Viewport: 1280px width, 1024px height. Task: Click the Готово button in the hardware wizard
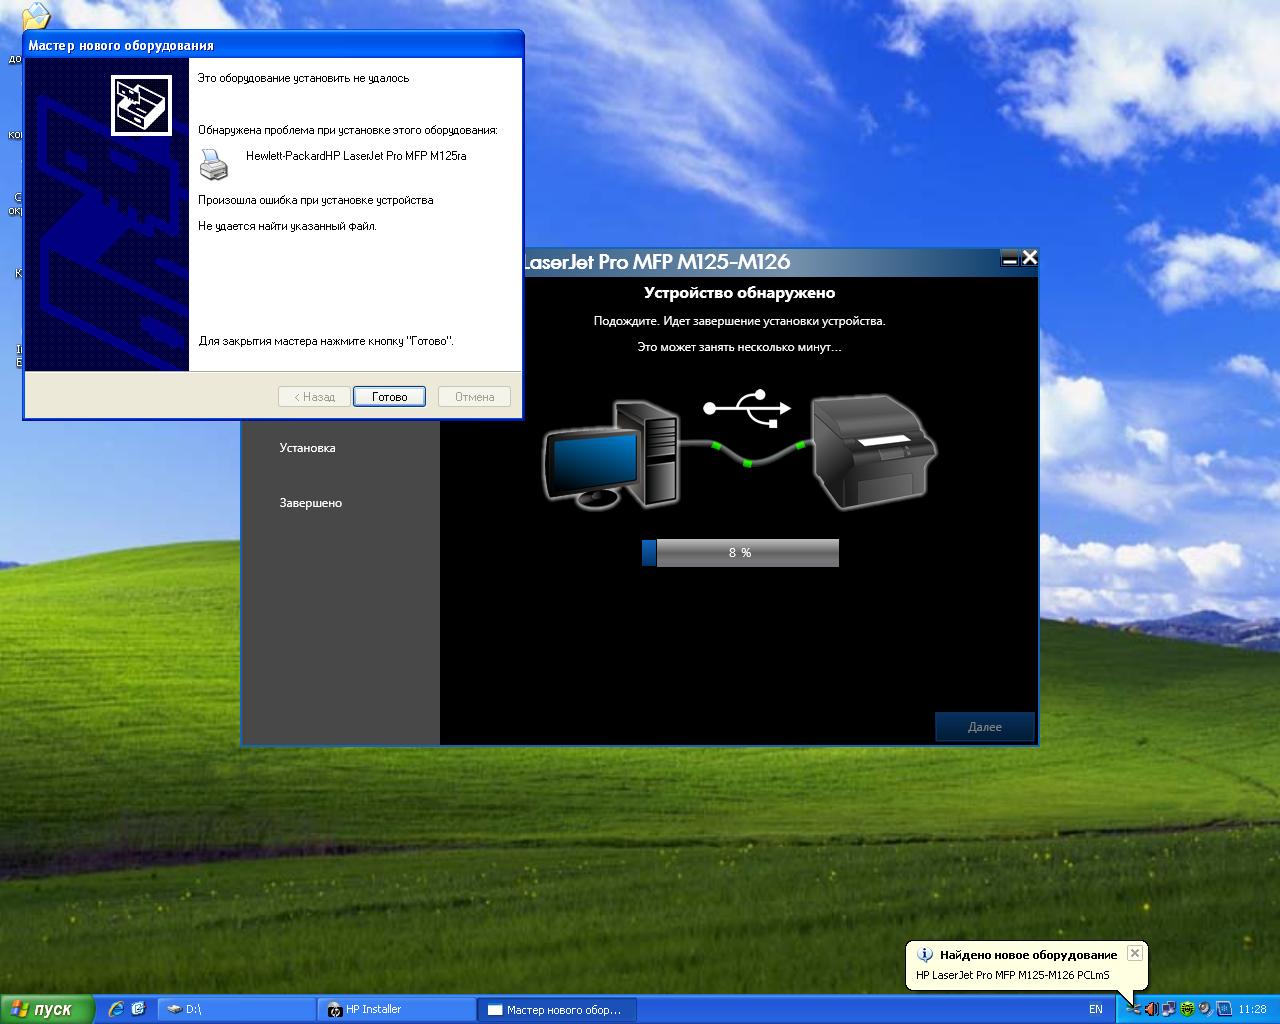[389, 397]
